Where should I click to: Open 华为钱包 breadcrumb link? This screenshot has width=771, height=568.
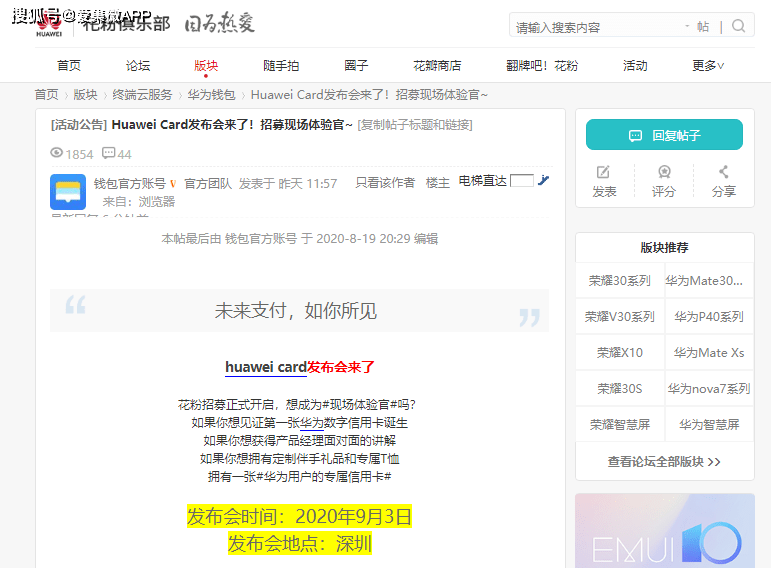point(211,94)
